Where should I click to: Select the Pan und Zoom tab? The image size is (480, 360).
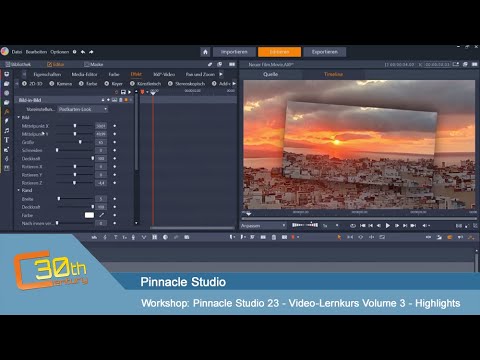[x=200, y=74]
